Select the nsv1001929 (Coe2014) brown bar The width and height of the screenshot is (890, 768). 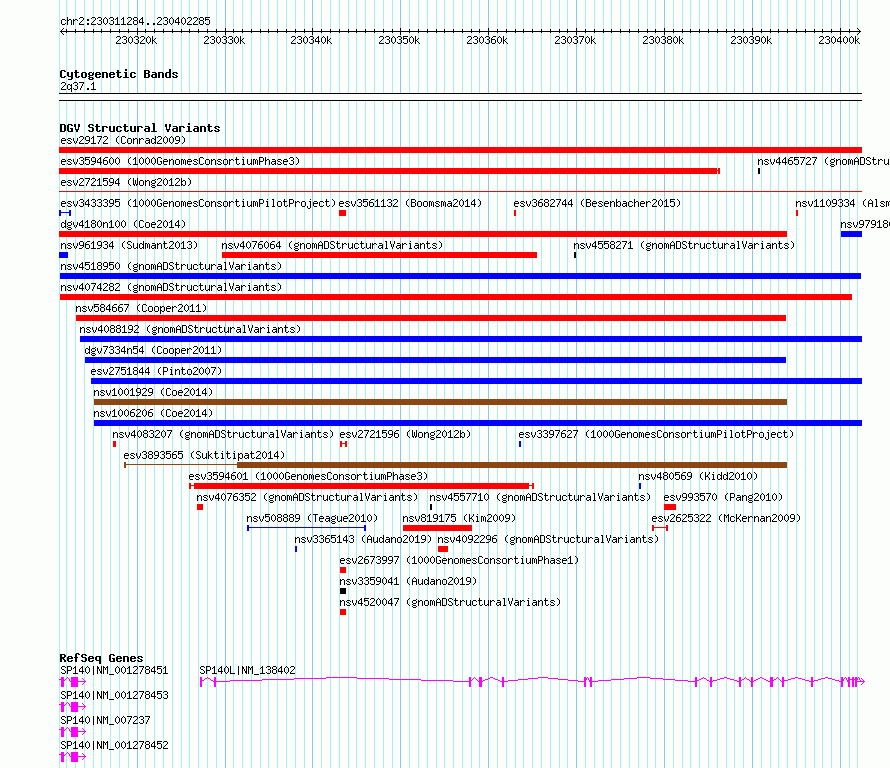(440, 402)
